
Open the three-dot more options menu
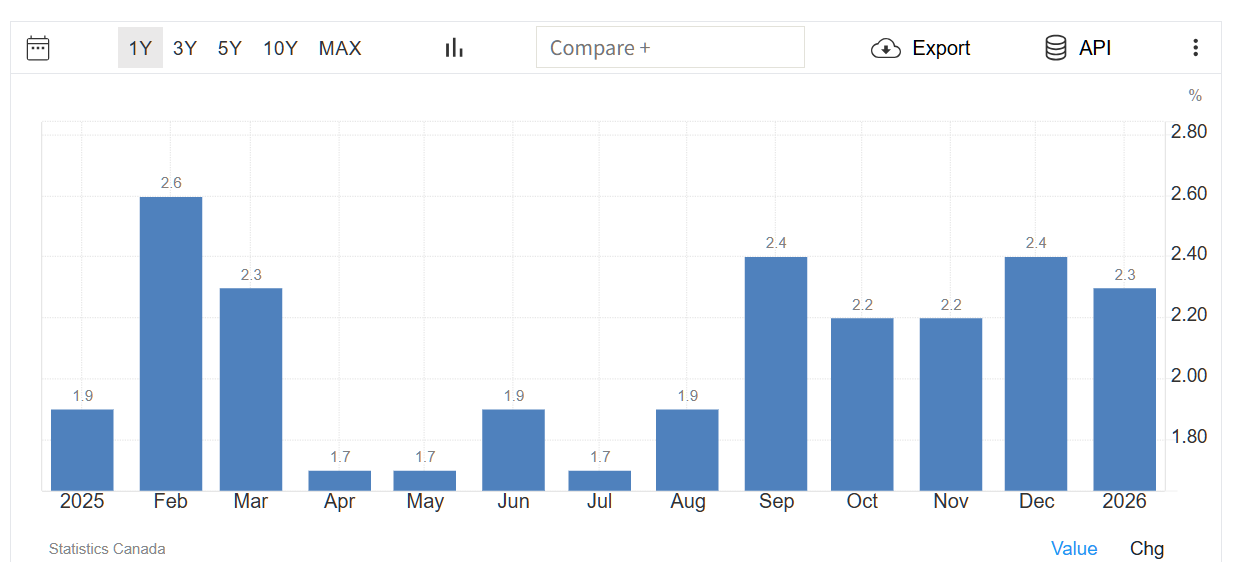click(1195, 48)
